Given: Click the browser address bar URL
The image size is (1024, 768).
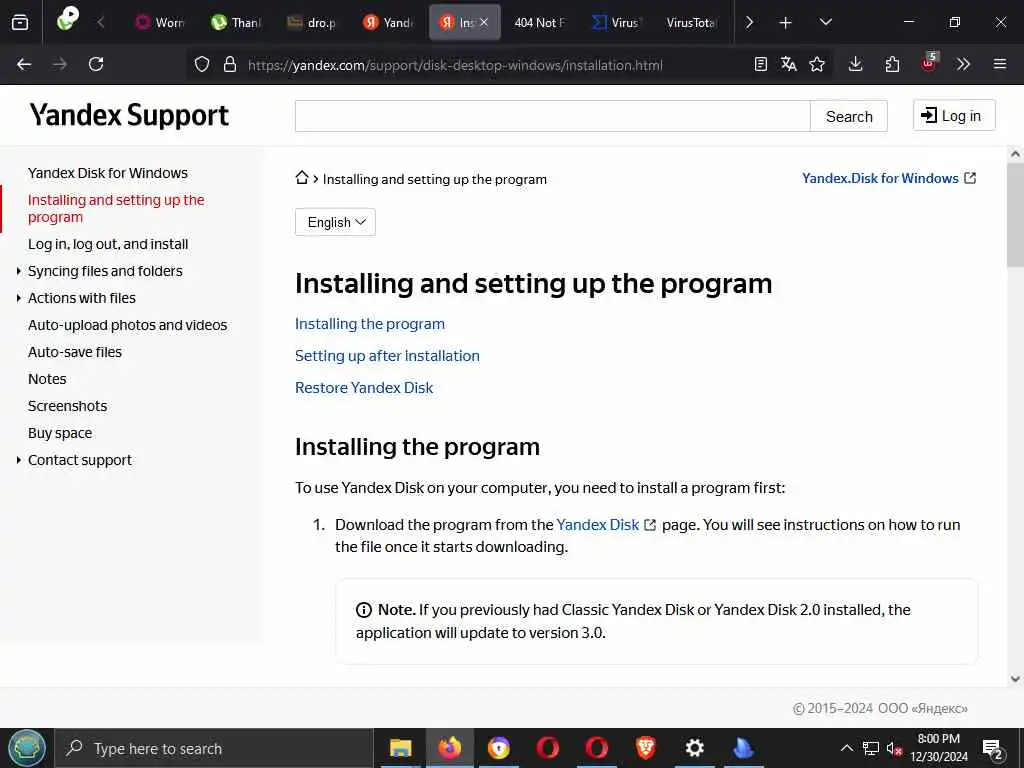Looking at the screenshot, I should [455, 65].
